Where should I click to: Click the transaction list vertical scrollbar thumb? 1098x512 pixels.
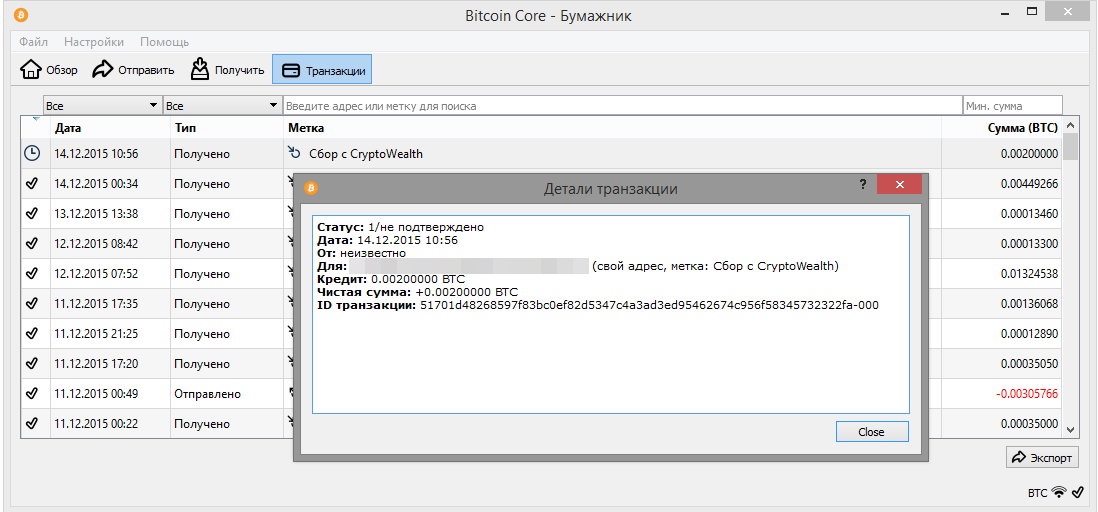coord(1071,148)
